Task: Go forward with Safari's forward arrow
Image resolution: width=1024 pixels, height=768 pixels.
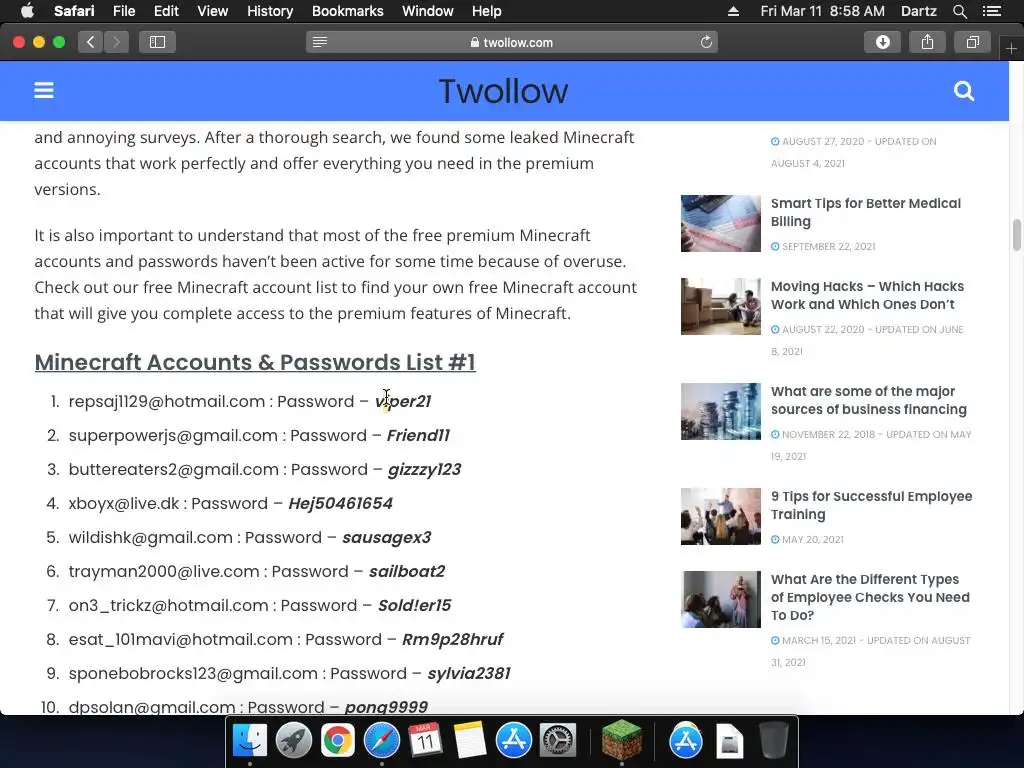Action: 116,42
